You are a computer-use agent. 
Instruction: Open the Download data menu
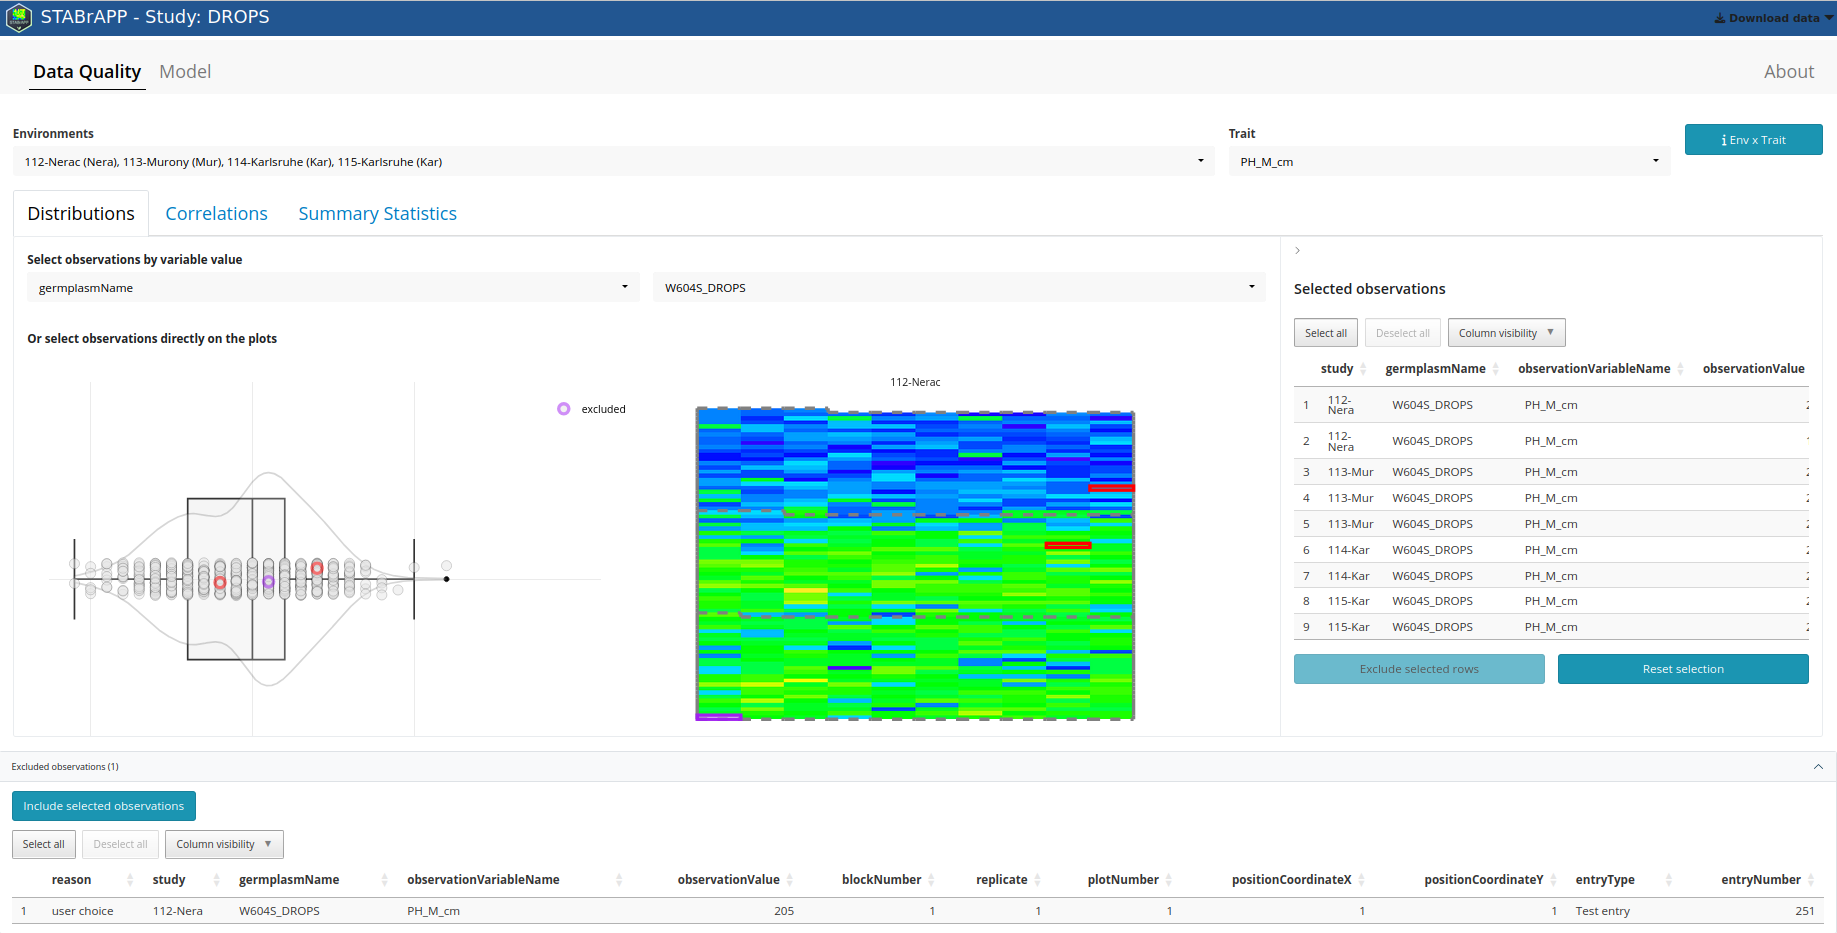click(x=1773, y=18)
